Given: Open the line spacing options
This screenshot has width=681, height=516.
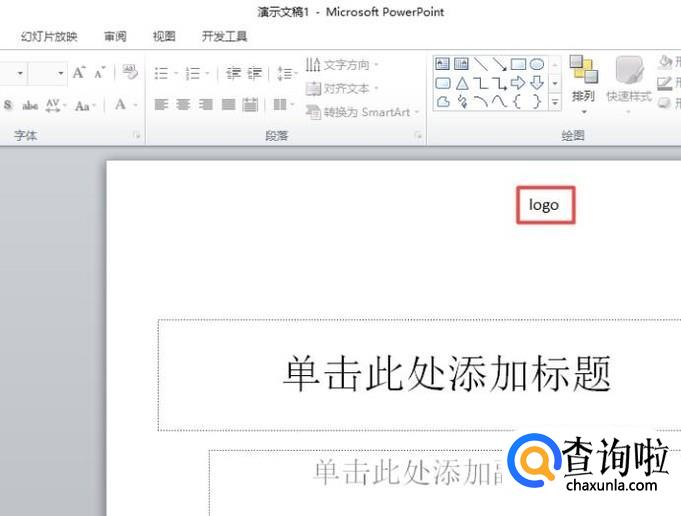Looking at the screenshot, I should [286, 73].
